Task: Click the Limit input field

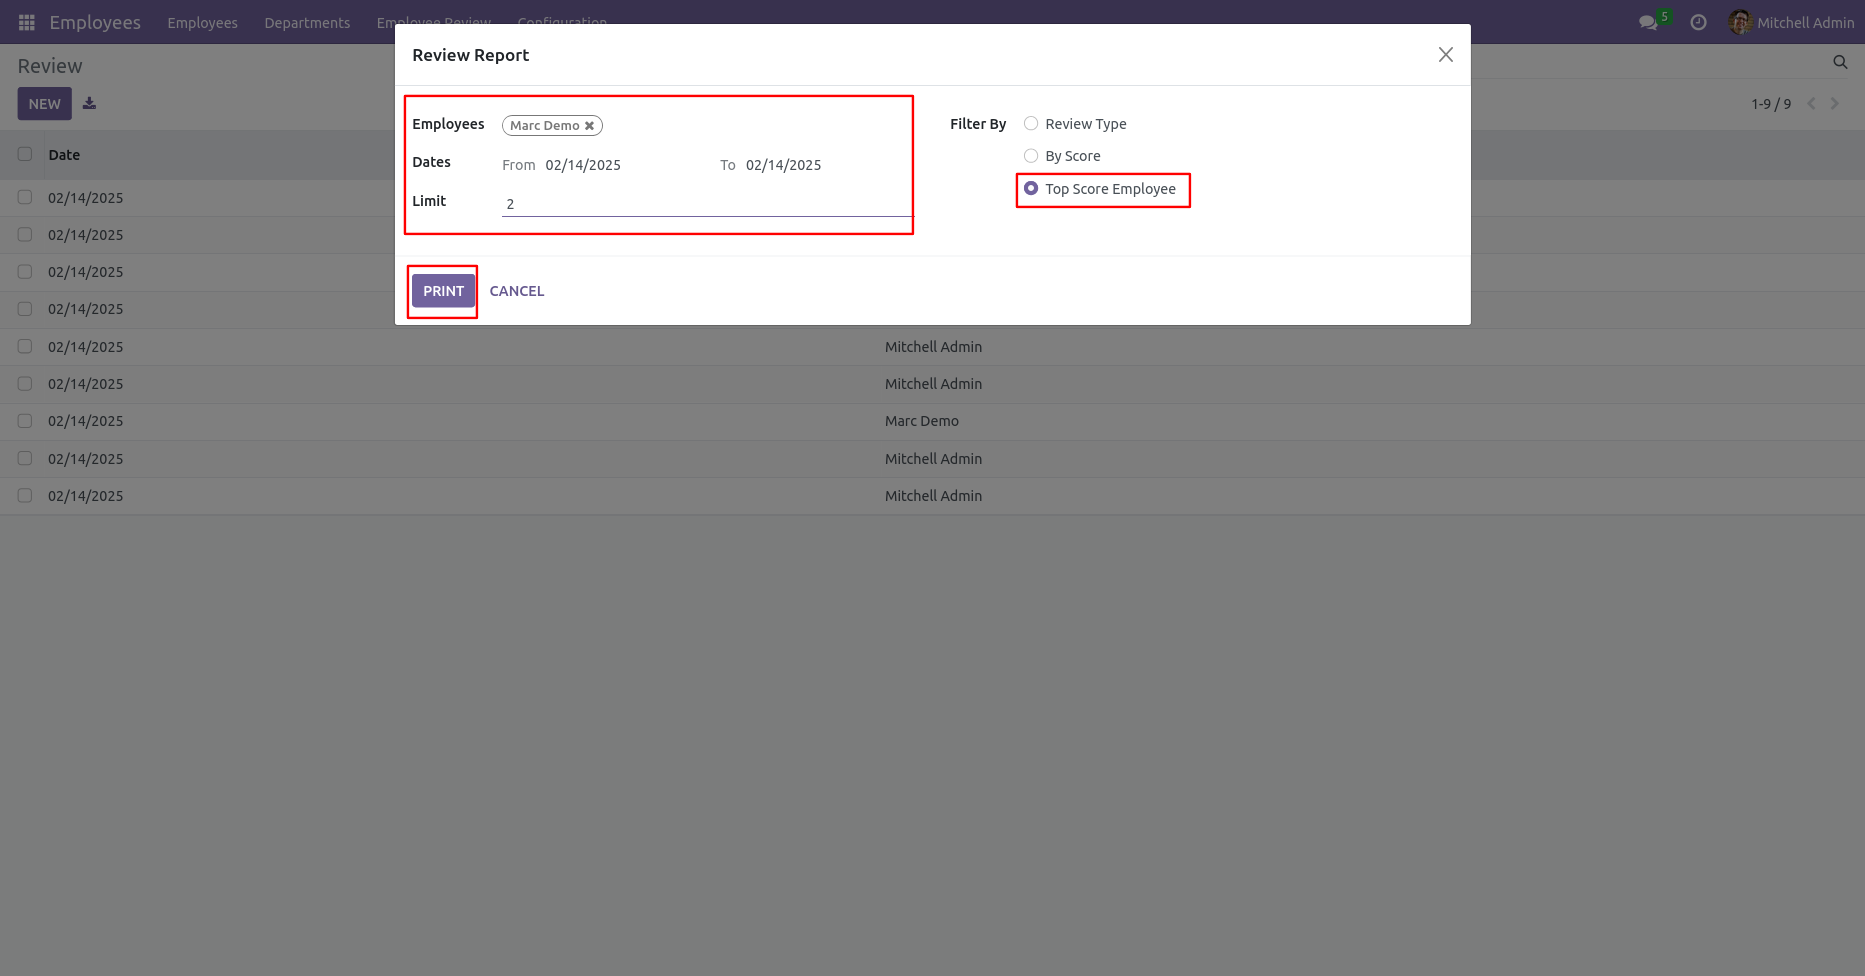Action: (707, 204)
